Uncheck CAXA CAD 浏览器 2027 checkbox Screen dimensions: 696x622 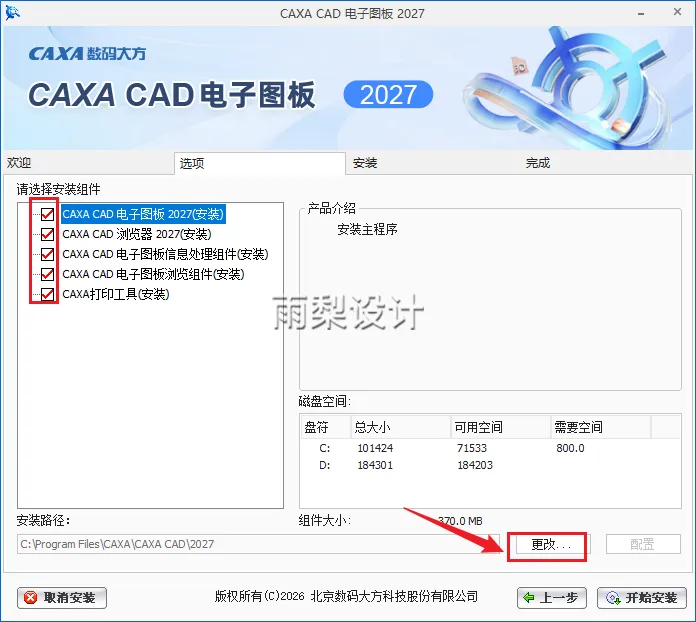47,234
